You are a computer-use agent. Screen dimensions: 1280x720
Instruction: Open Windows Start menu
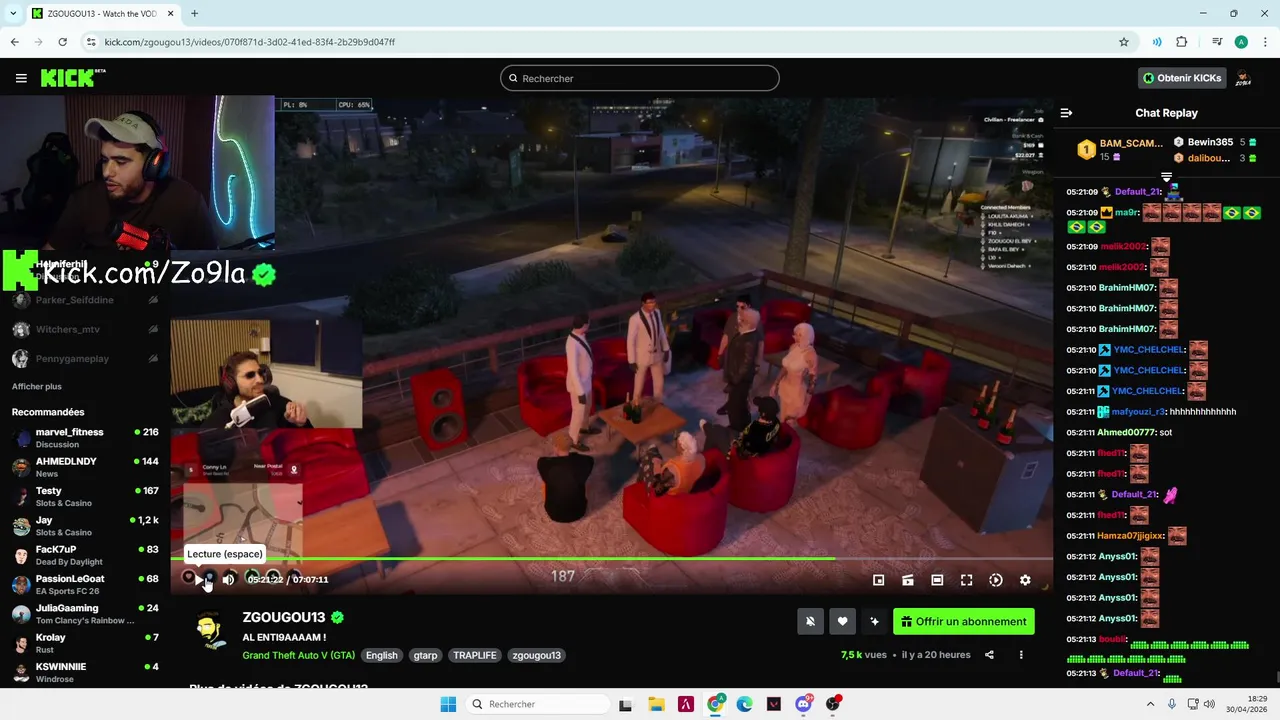point(448,704)
